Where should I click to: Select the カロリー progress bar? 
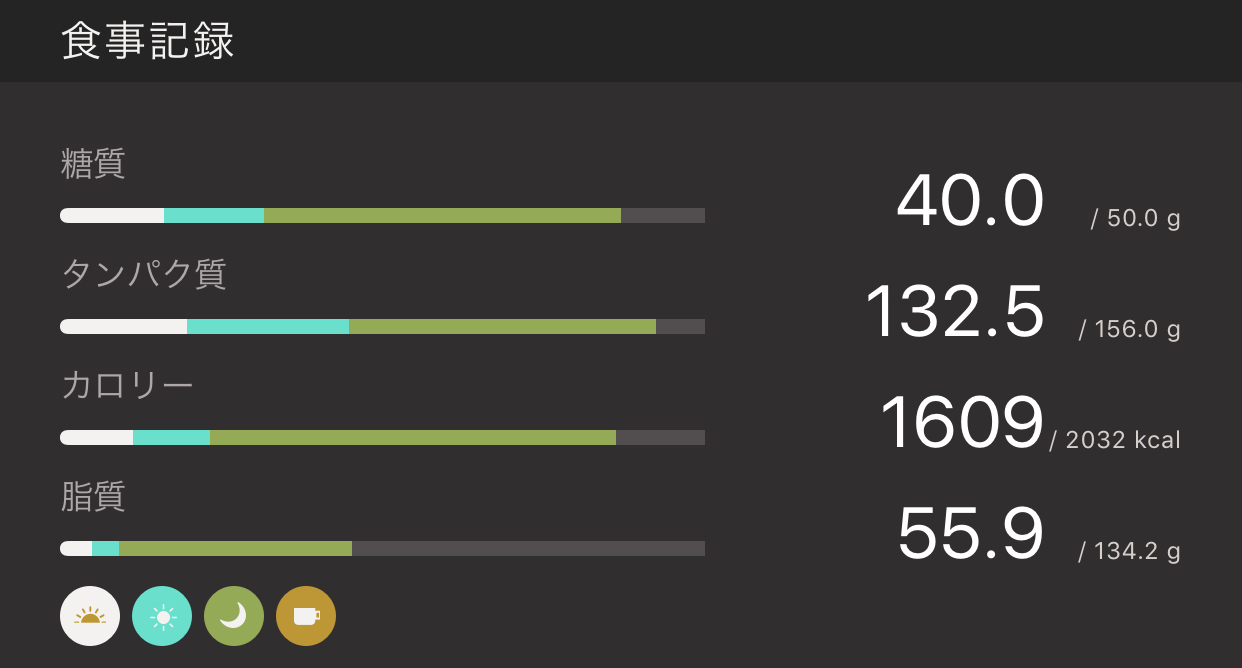[x=382, y=437]
